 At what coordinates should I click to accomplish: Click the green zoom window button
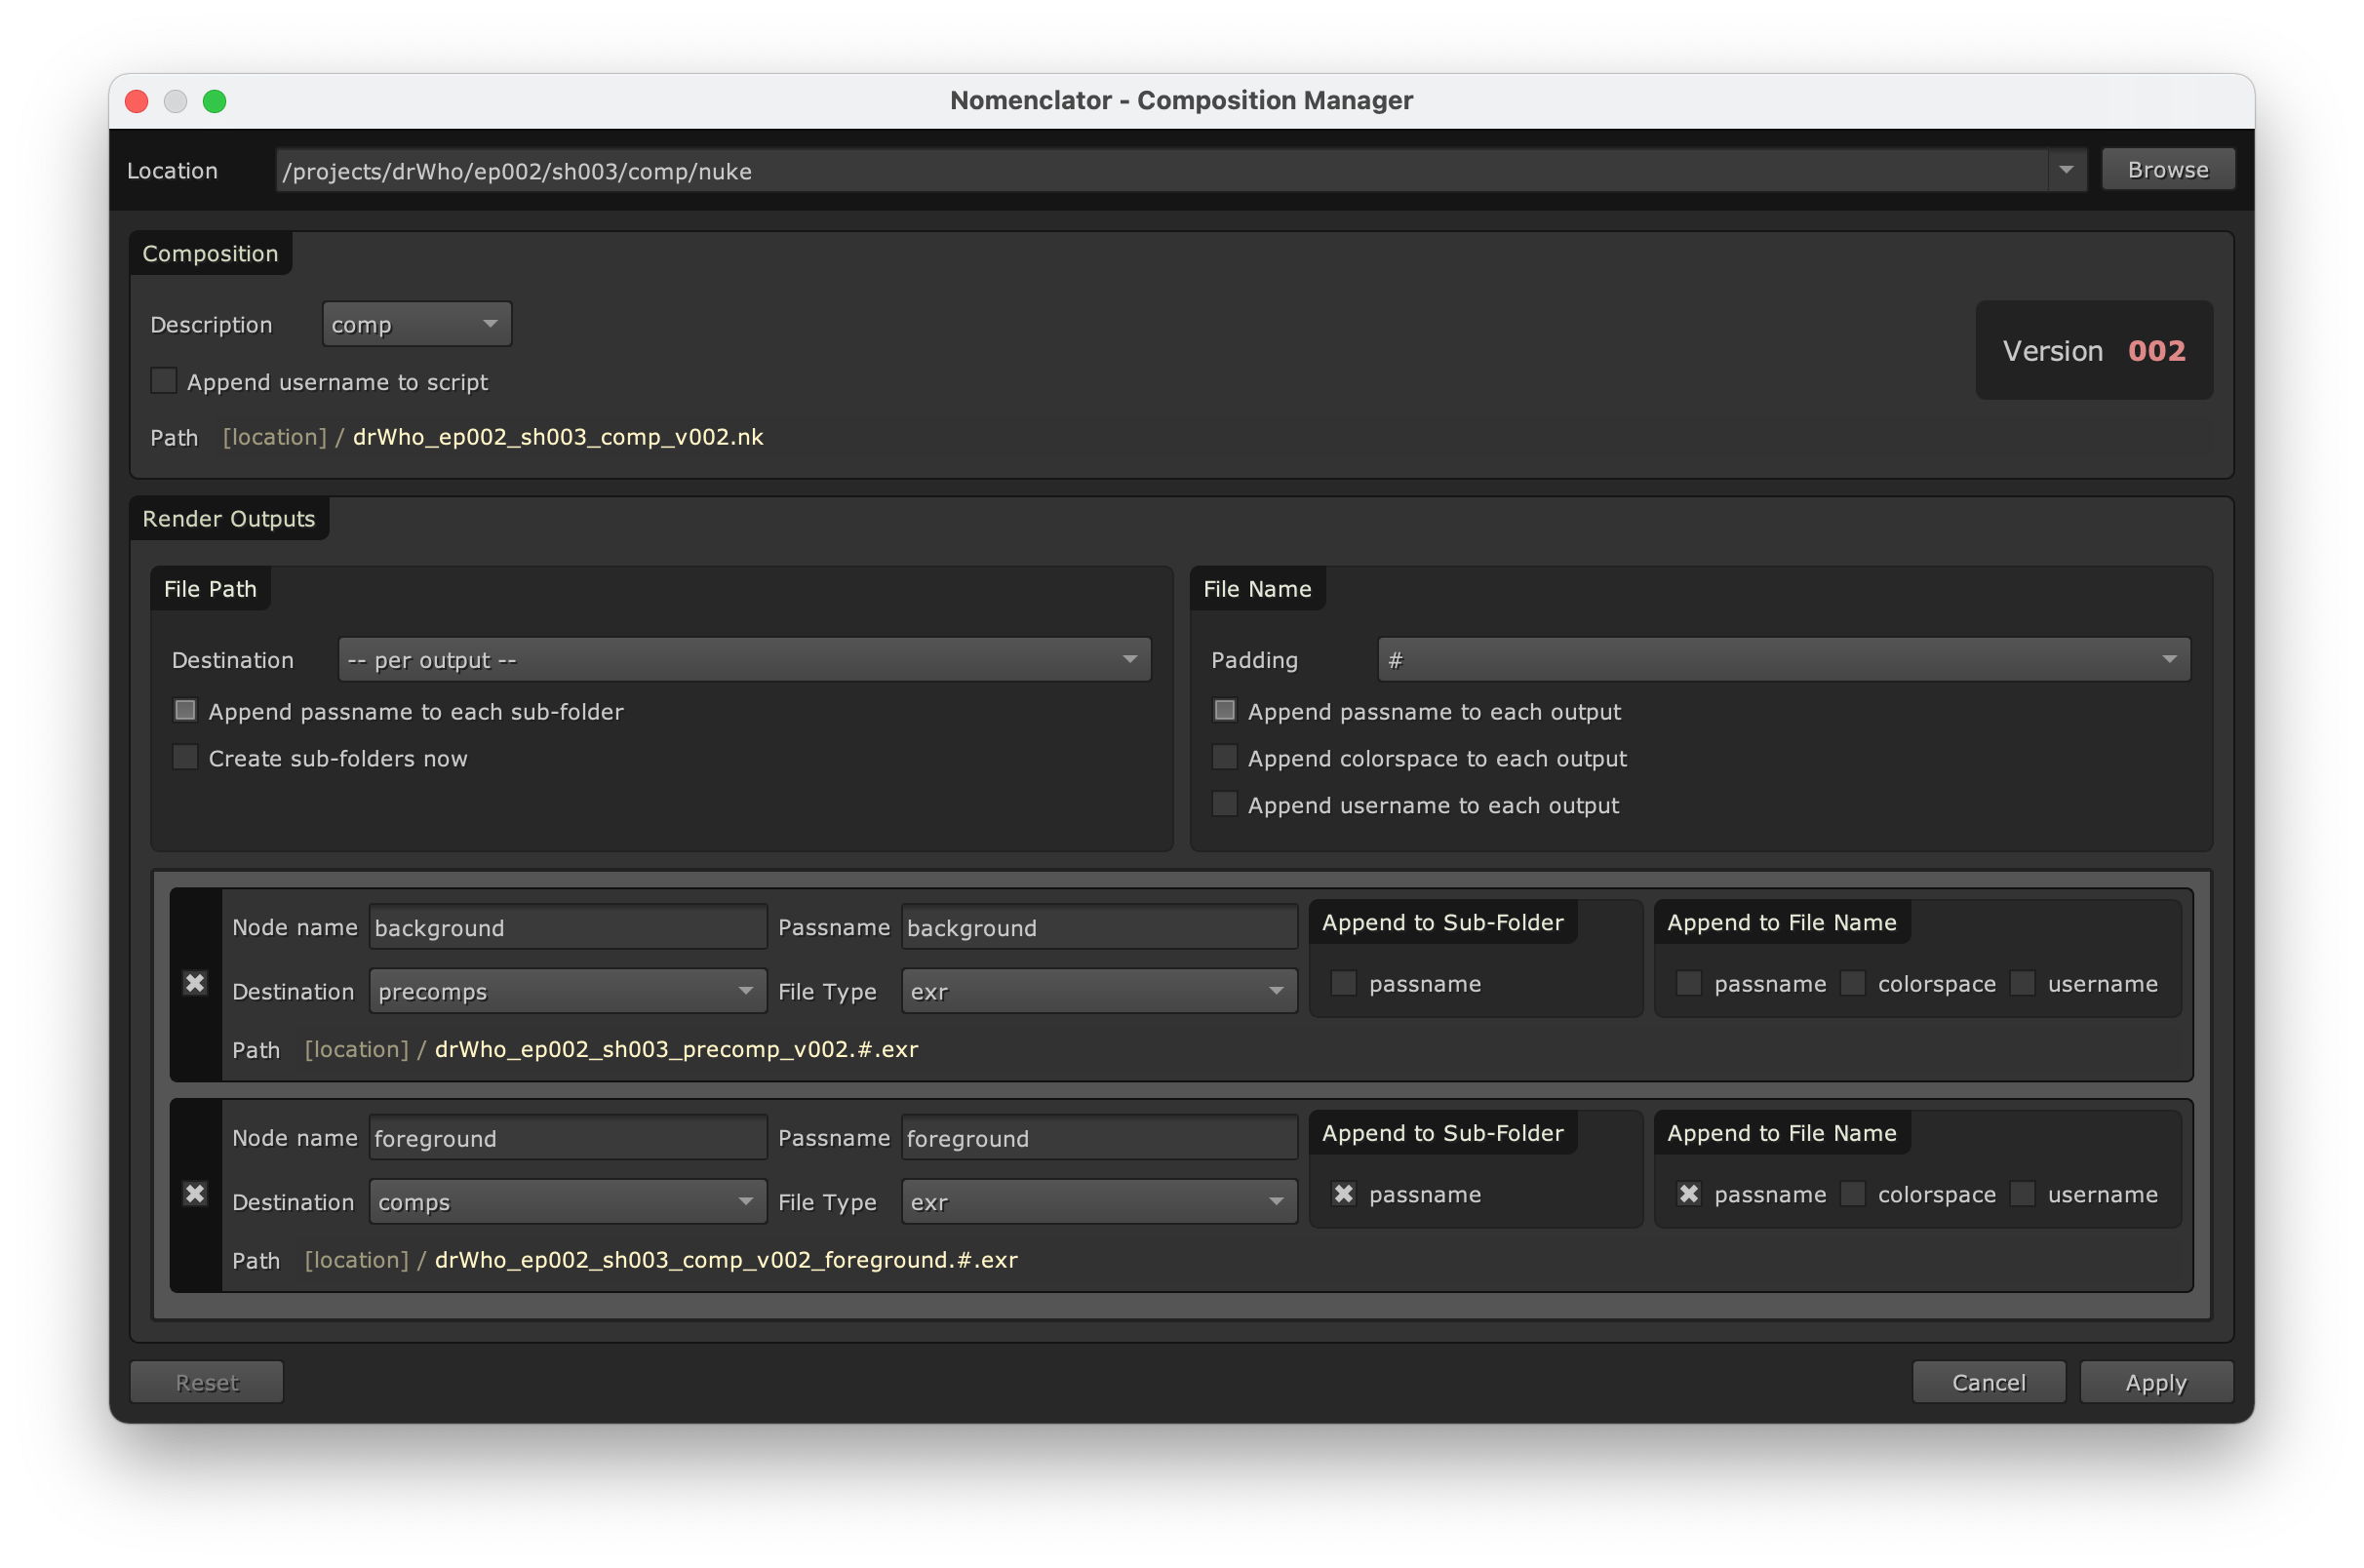[214, 101]
